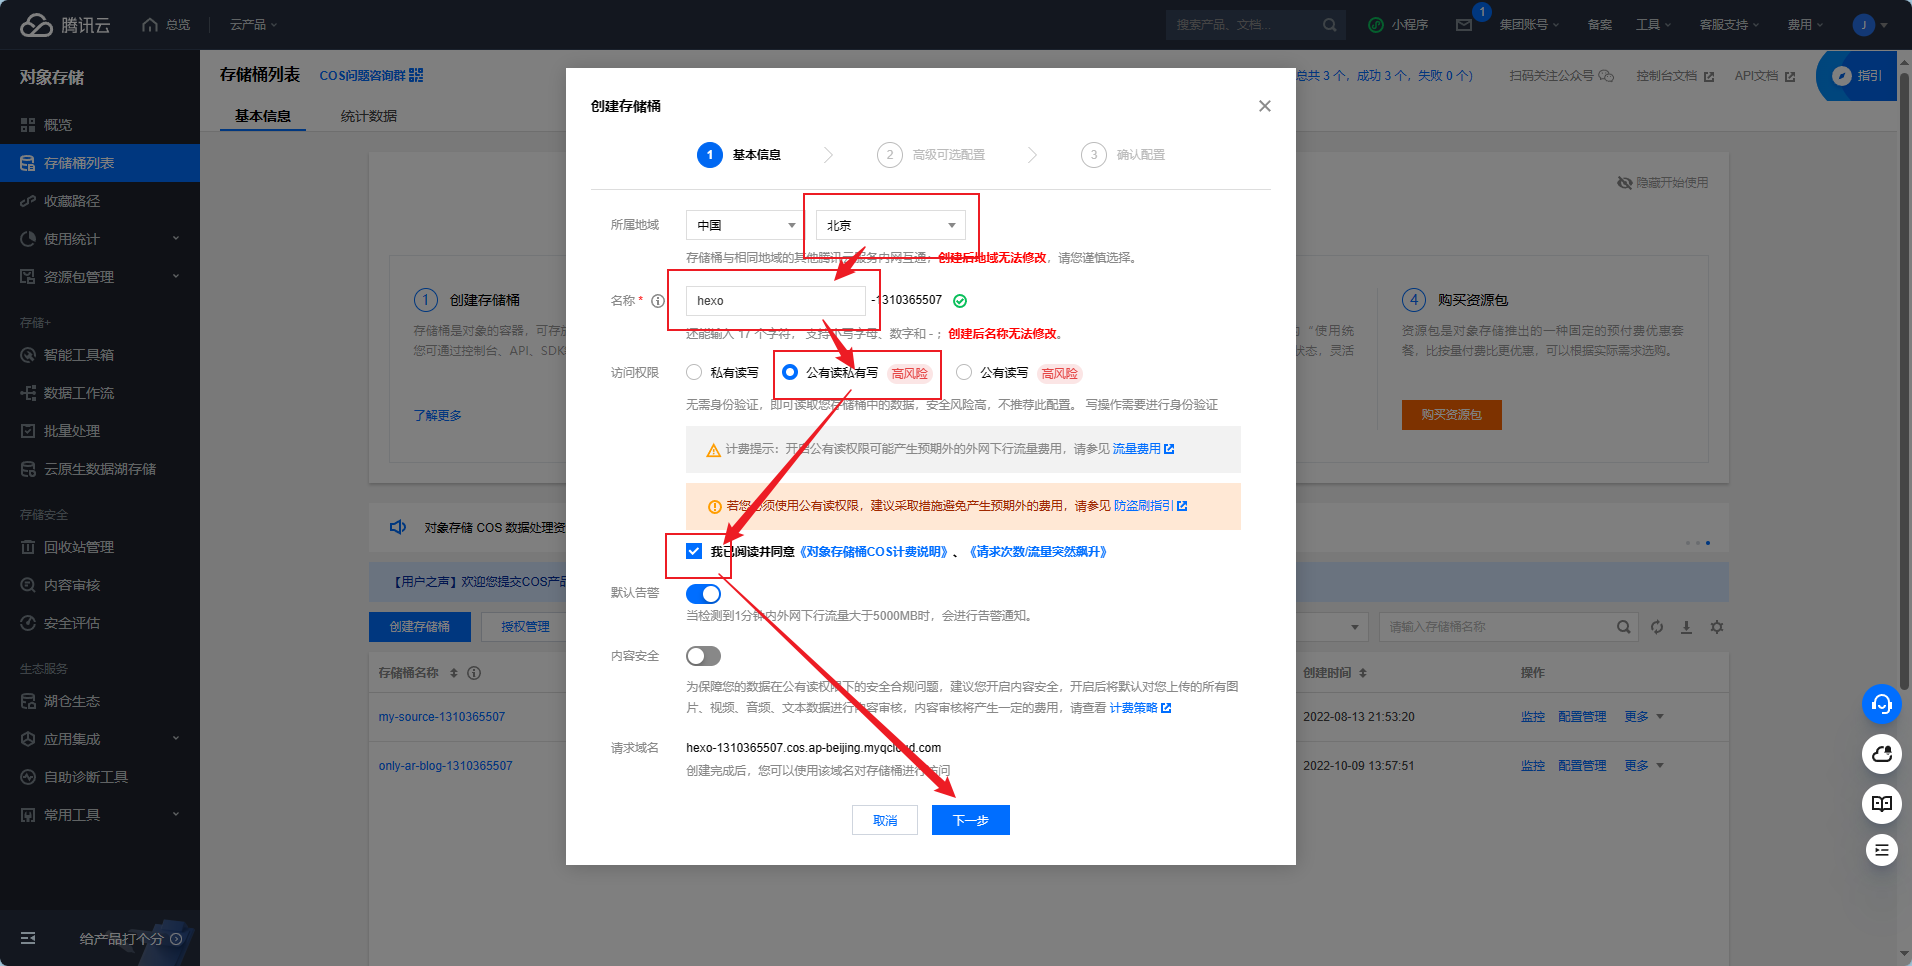Switch to 基本信息 tab

tap(263, 116)
